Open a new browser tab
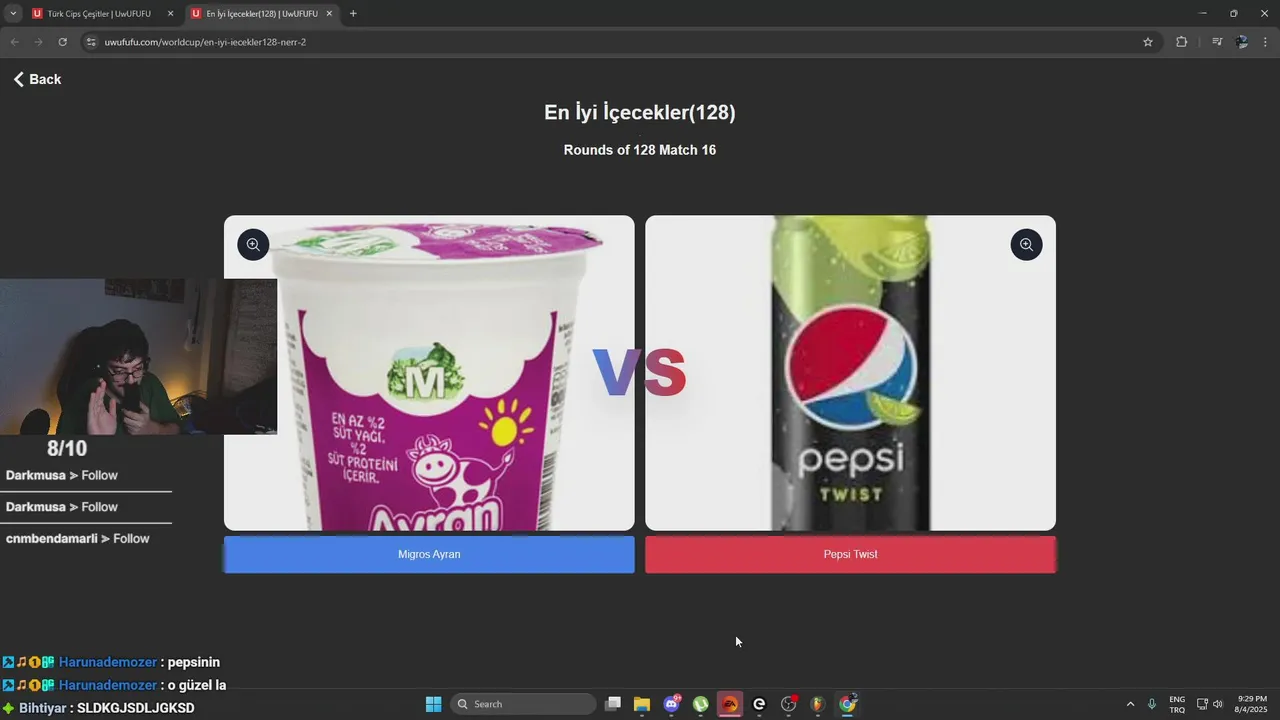This screenshot has width=1280, height=720. click(x=353, y=14)
